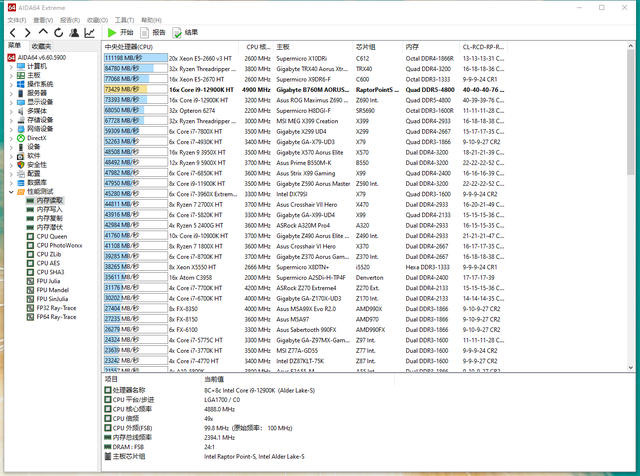Select the CPU AES benchmark
Viewport: 640px width, 476px height.
pyautogui.click(x=48, y=263)
